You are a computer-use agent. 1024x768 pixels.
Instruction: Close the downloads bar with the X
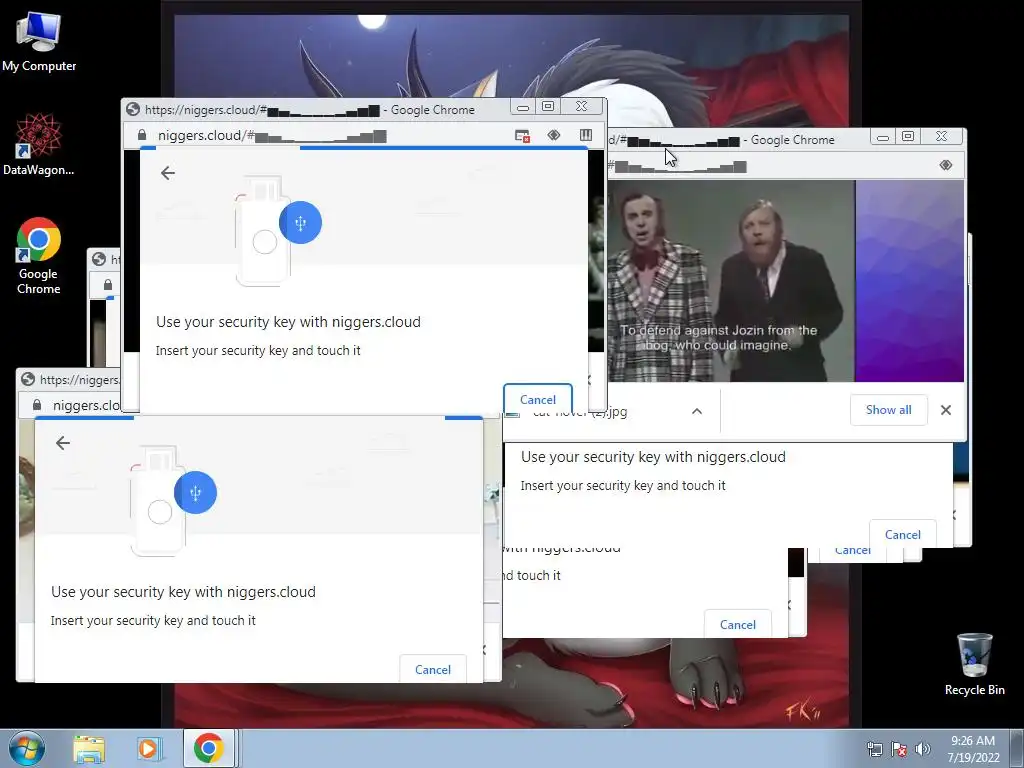click(x=946, y=410)
